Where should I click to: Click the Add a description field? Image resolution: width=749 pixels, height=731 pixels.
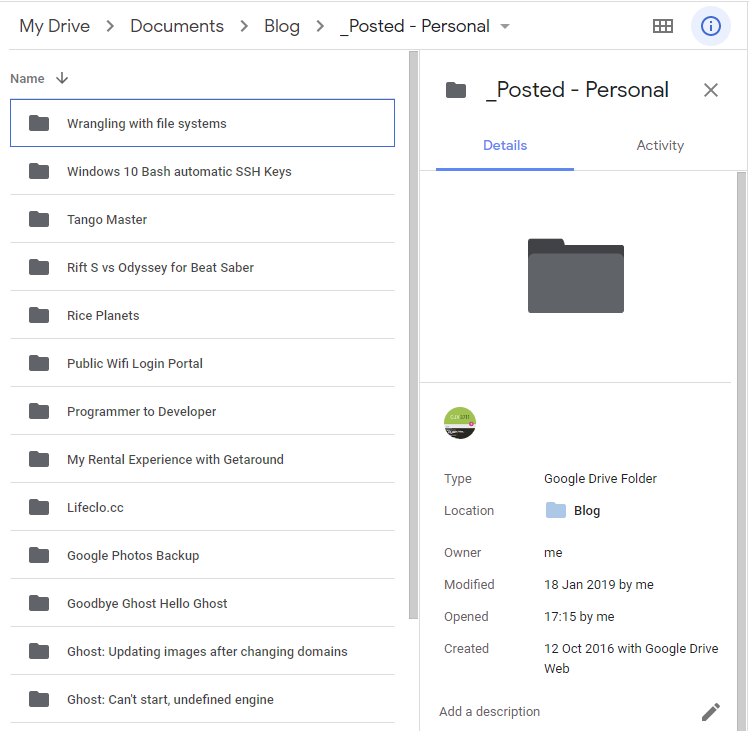pos(490,711)
